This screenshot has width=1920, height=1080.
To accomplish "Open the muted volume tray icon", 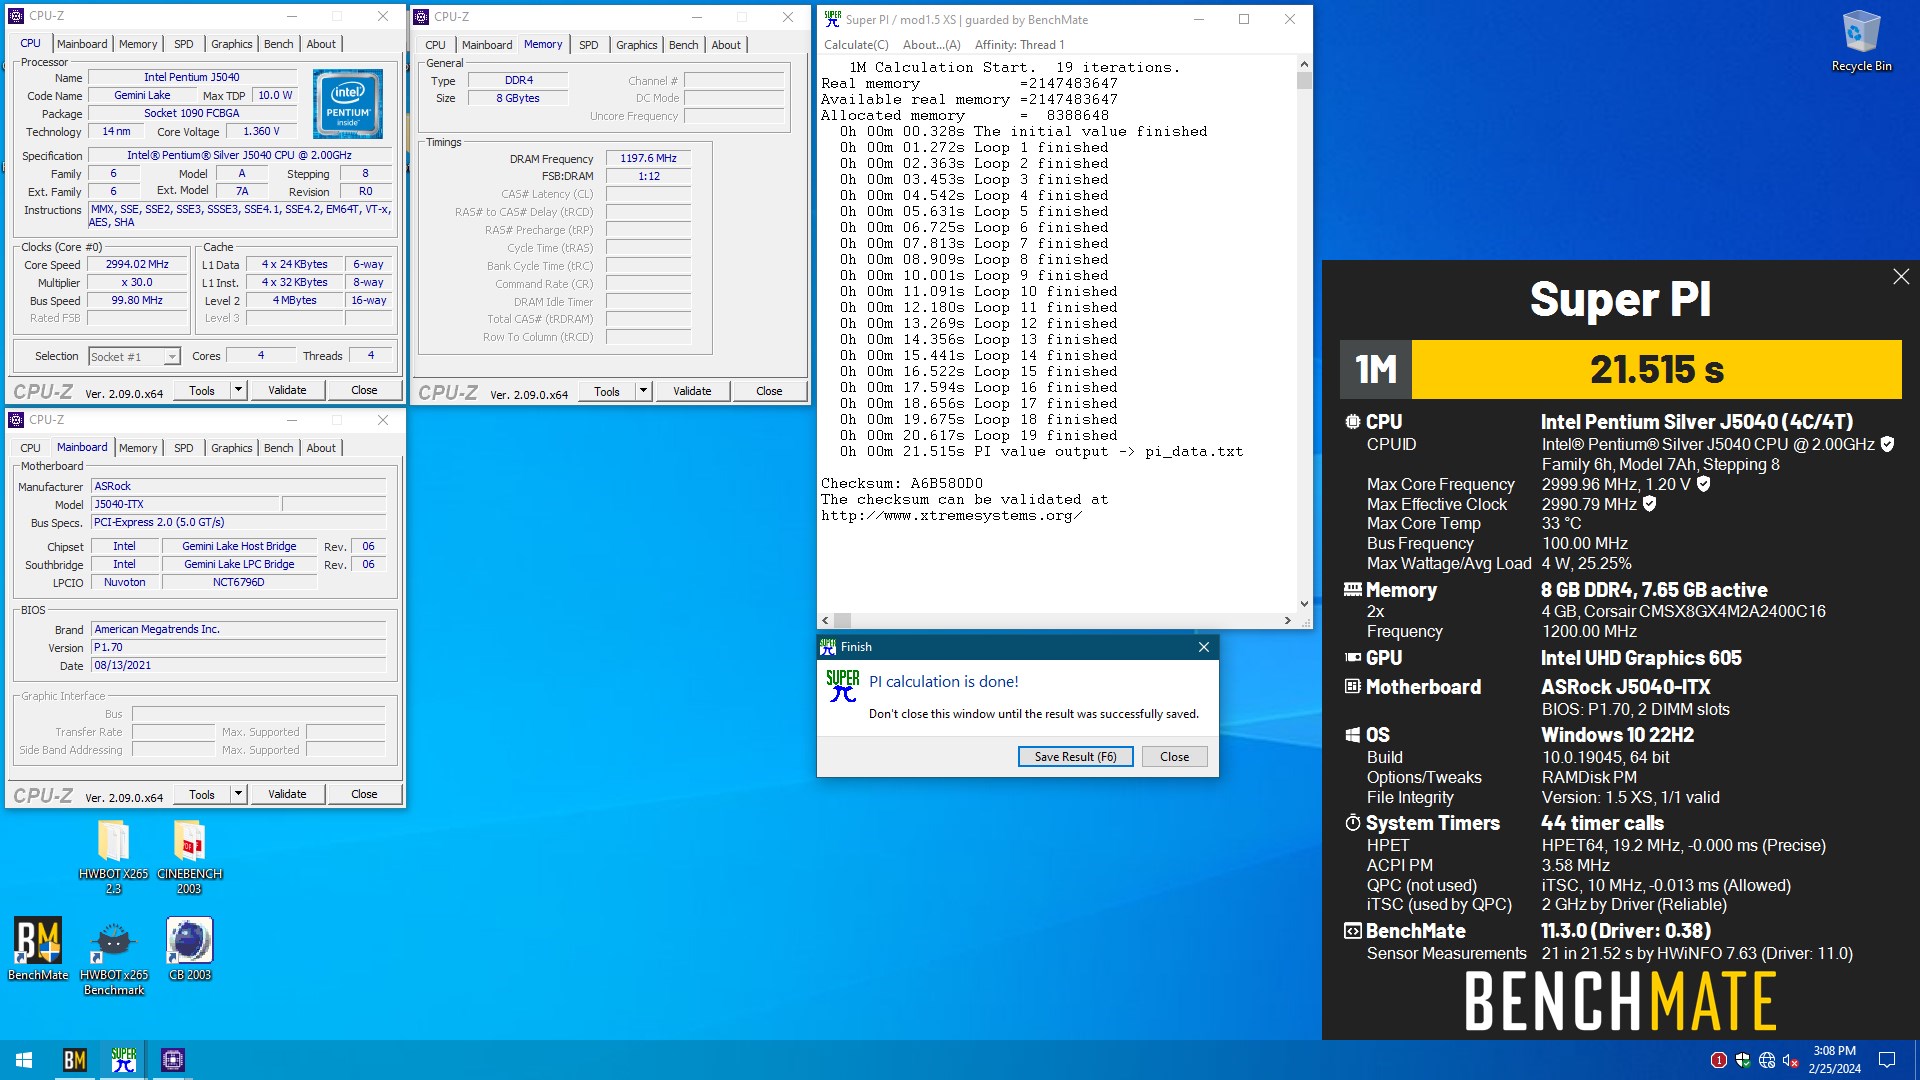I will point(1791,1060).
